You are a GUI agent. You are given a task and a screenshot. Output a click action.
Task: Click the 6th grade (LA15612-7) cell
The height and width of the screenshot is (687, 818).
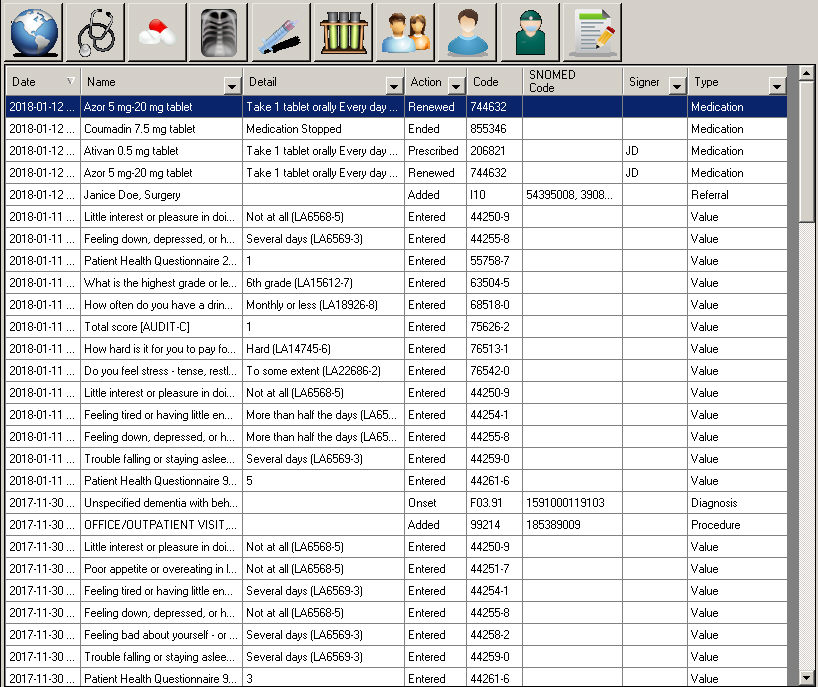(323, 283)
